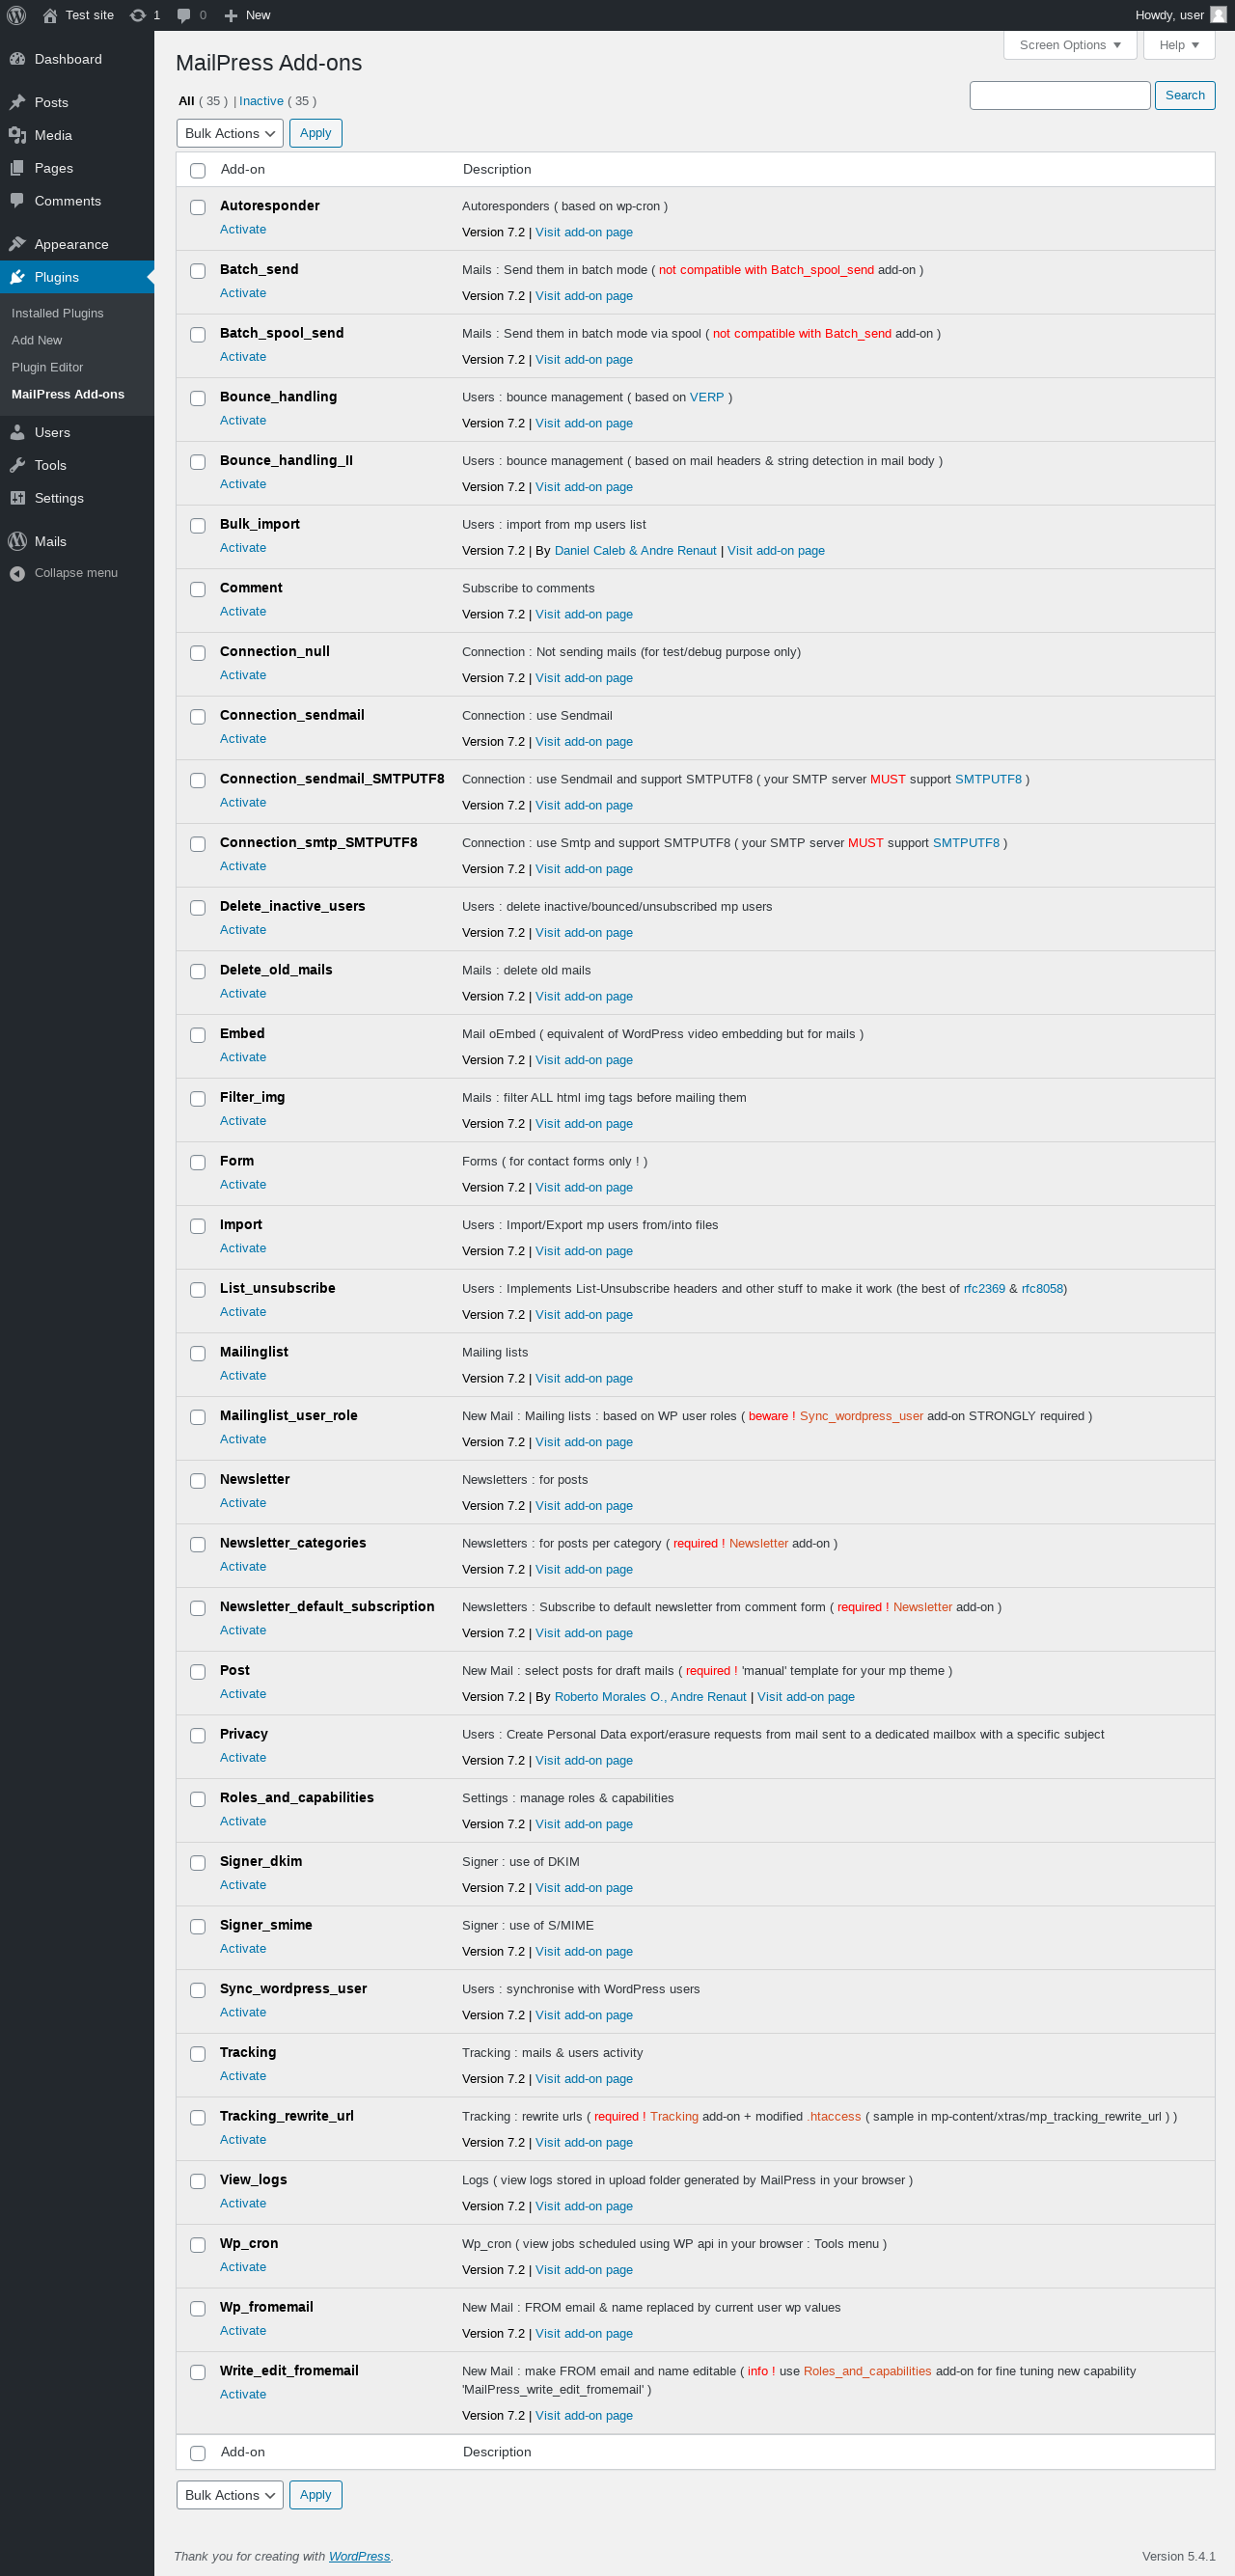This screenshot has height=2576, width=1235.
Task: Click the plus icon beside New
Action: pyautogui.click(x=231, y=15)
